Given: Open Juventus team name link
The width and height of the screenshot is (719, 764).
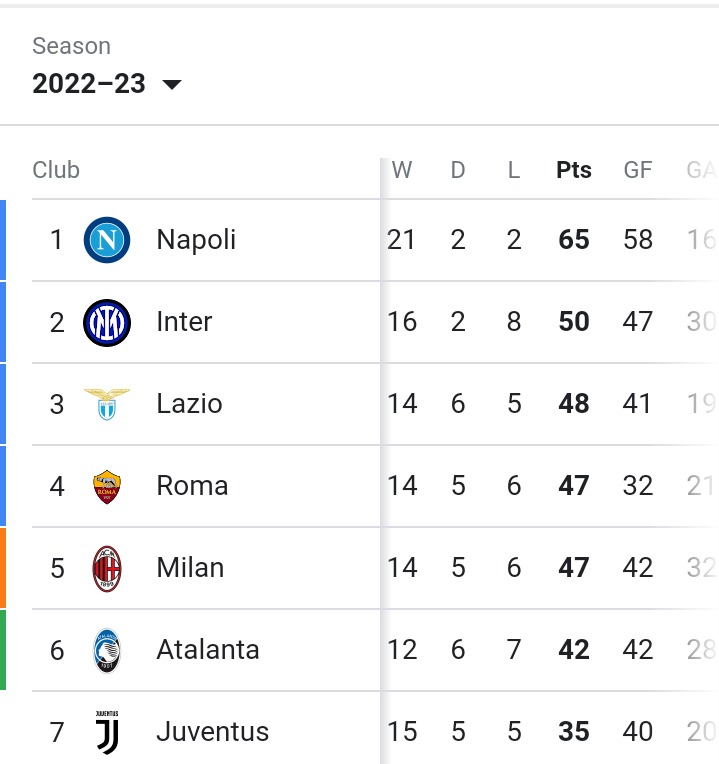Looking at the screenshot, I should (212, 732).
